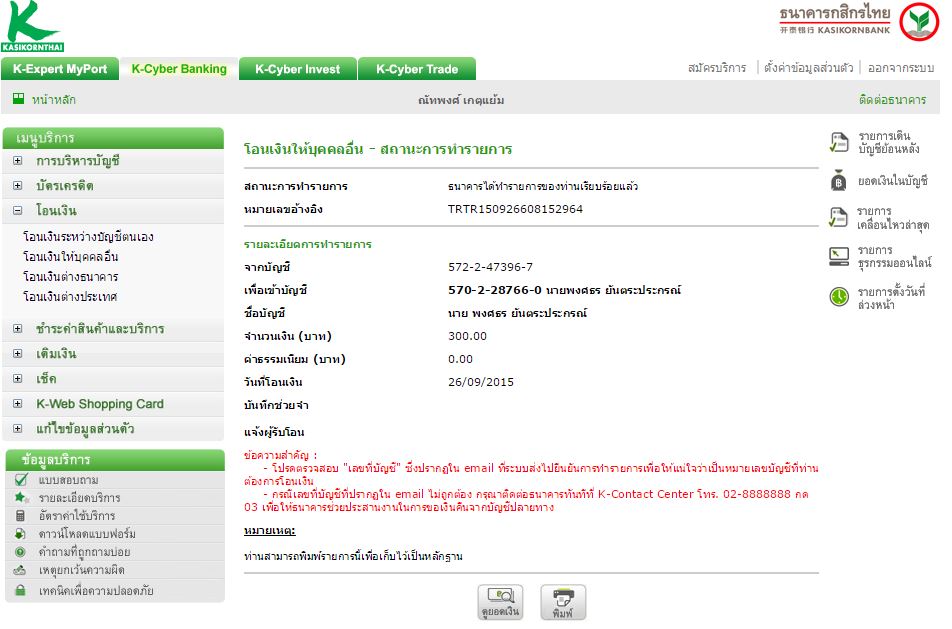Click the ตั้งค่าข้อมูลส่วนตัว link
This screenshot has width=952, height=629.
(809, 67)
